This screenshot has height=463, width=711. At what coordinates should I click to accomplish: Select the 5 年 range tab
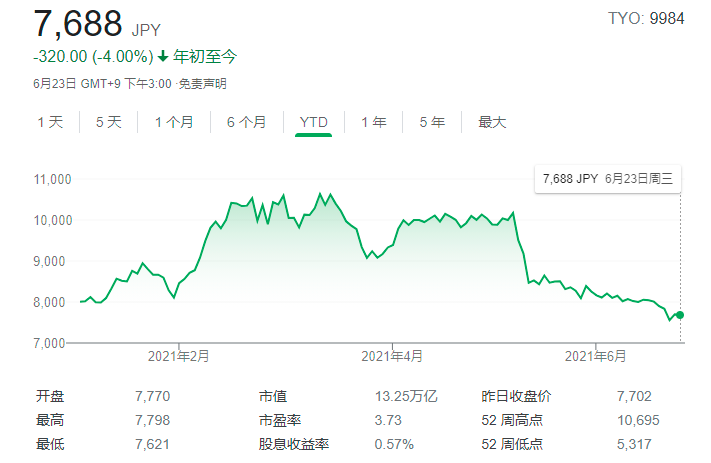432,122
